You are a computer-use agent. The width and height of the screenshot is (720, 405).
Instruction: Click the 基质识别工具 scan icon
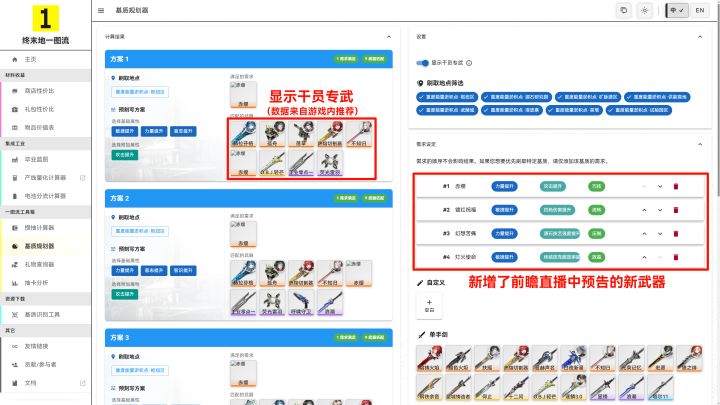point(15,315)
